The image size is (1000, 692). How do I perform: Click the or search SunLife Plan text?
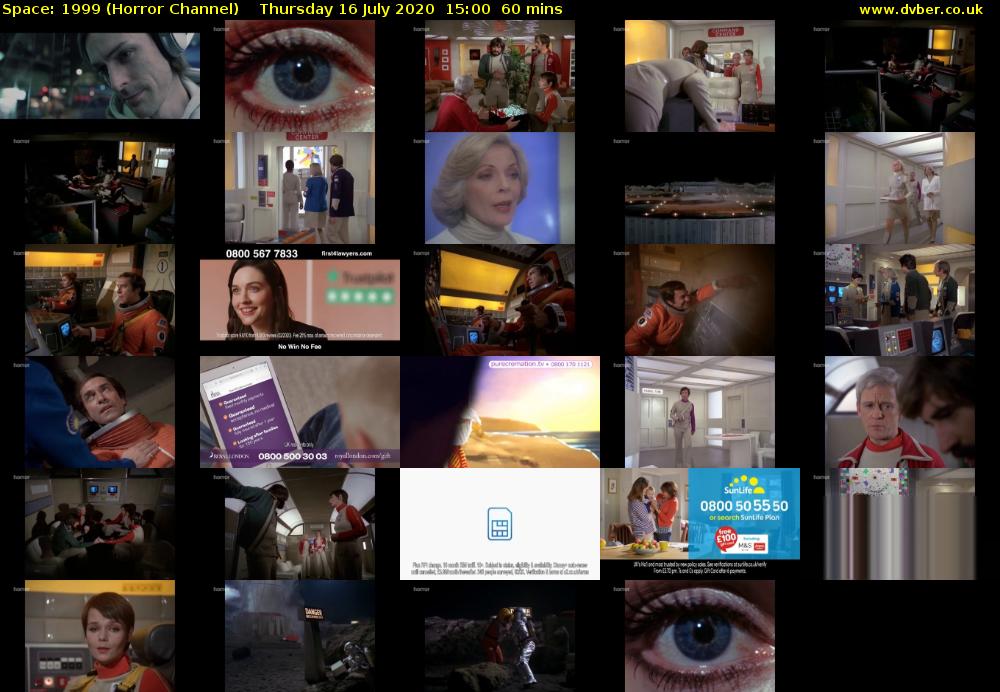pos(744,517)
